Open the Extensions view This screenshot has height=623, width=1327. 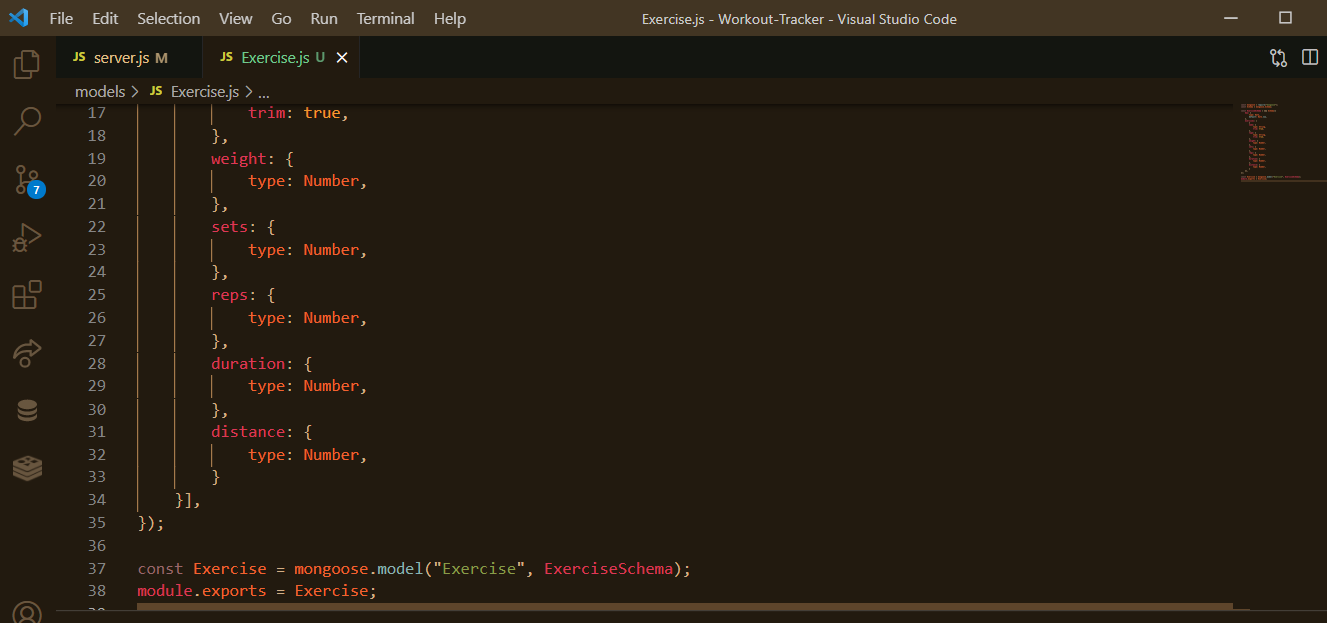pos(27,295)
